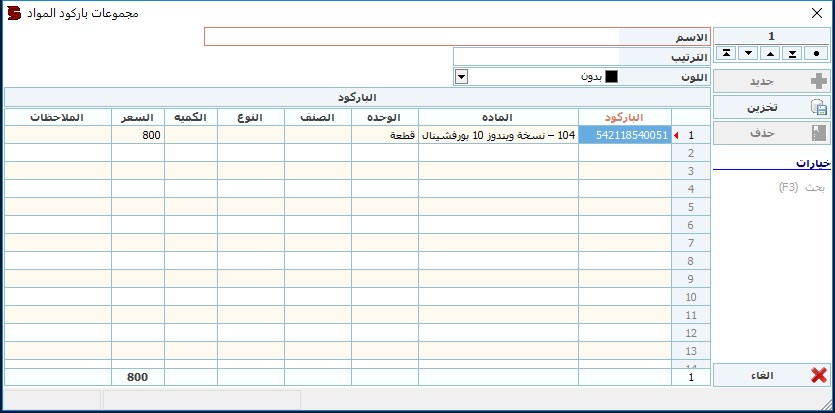Click the حذف delete icon
The width and height of the screenshot is (835, 413).
click(818, 134)
